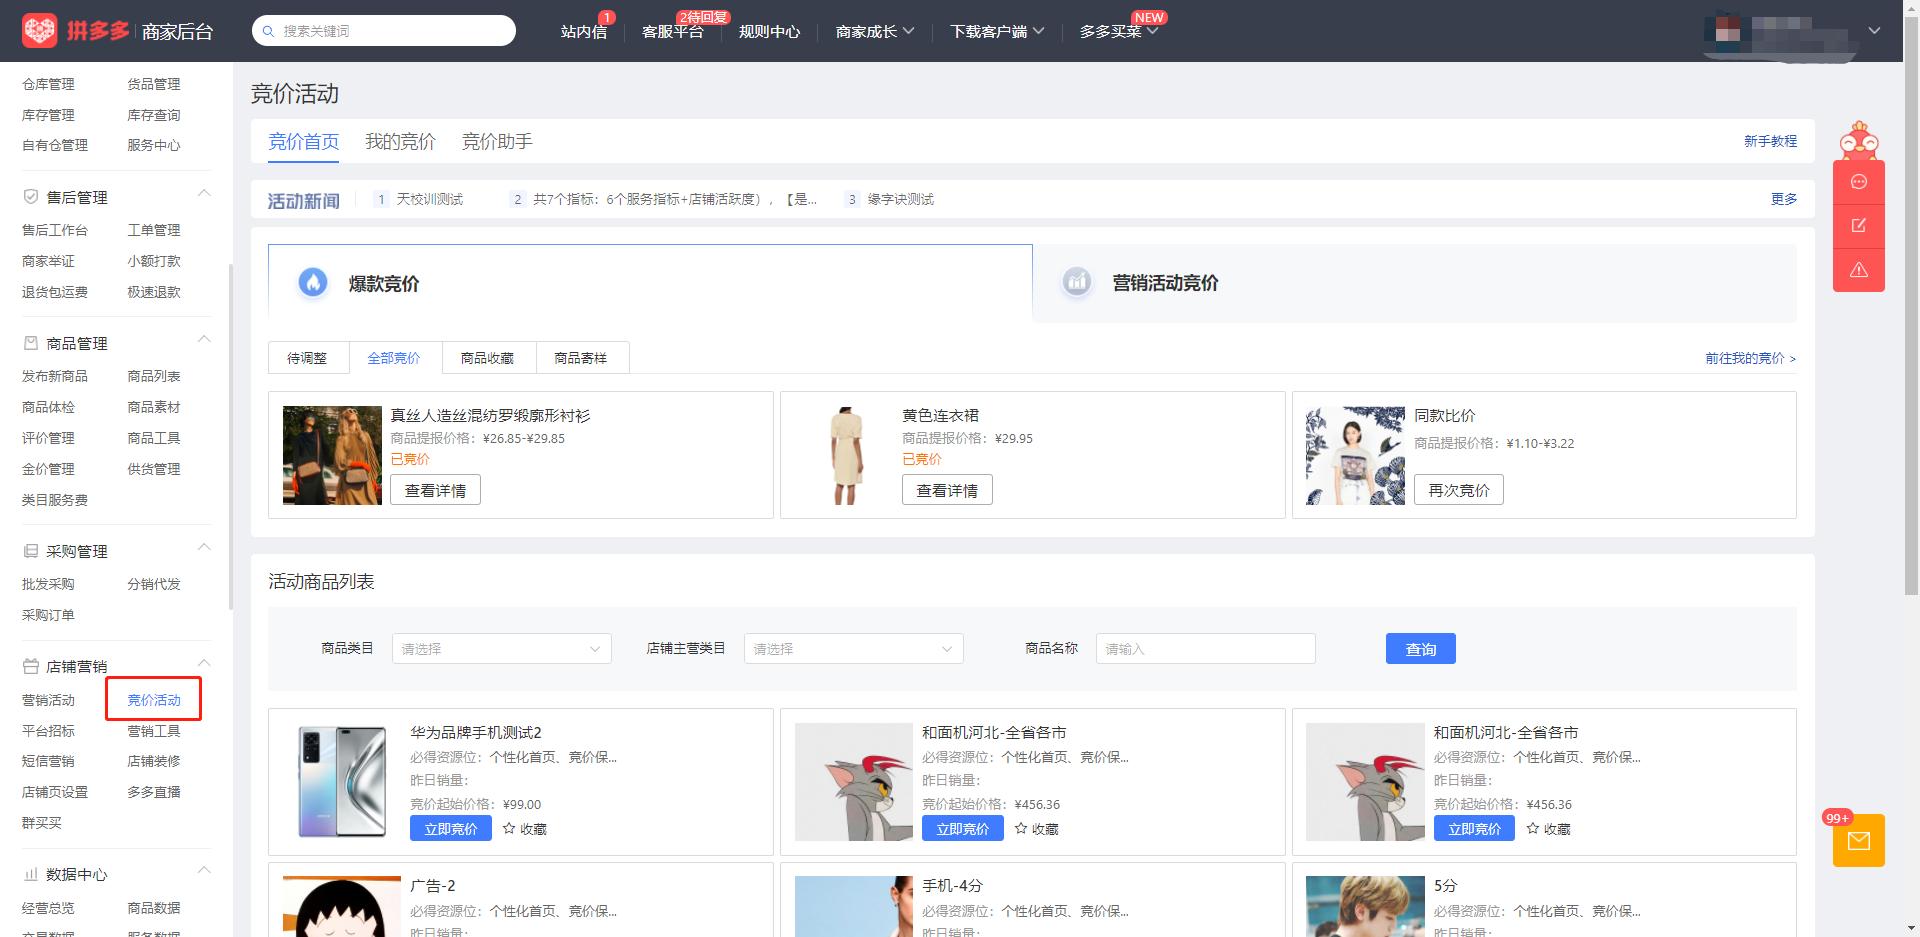
Task: Click the 拼多多 logo icon
Action: pyautogui.click(x=40, y=30)
